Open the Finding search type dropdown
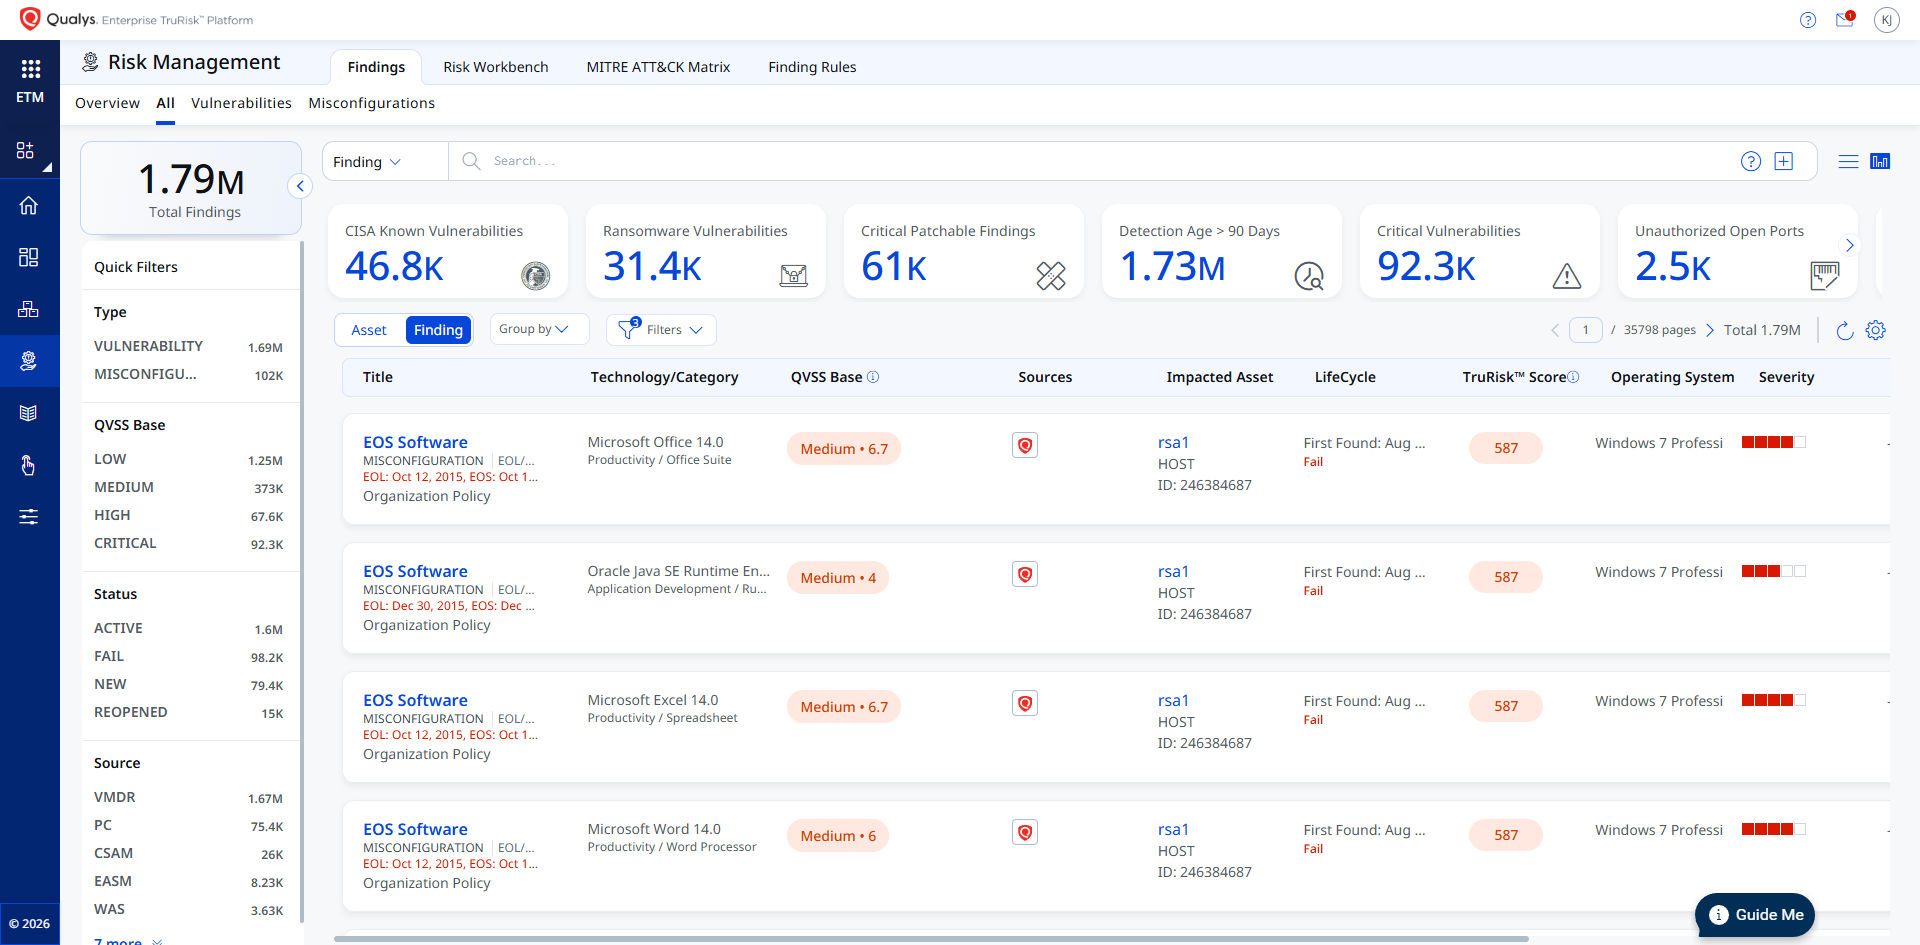1920x945 pixels. click(x=367, y=162)
